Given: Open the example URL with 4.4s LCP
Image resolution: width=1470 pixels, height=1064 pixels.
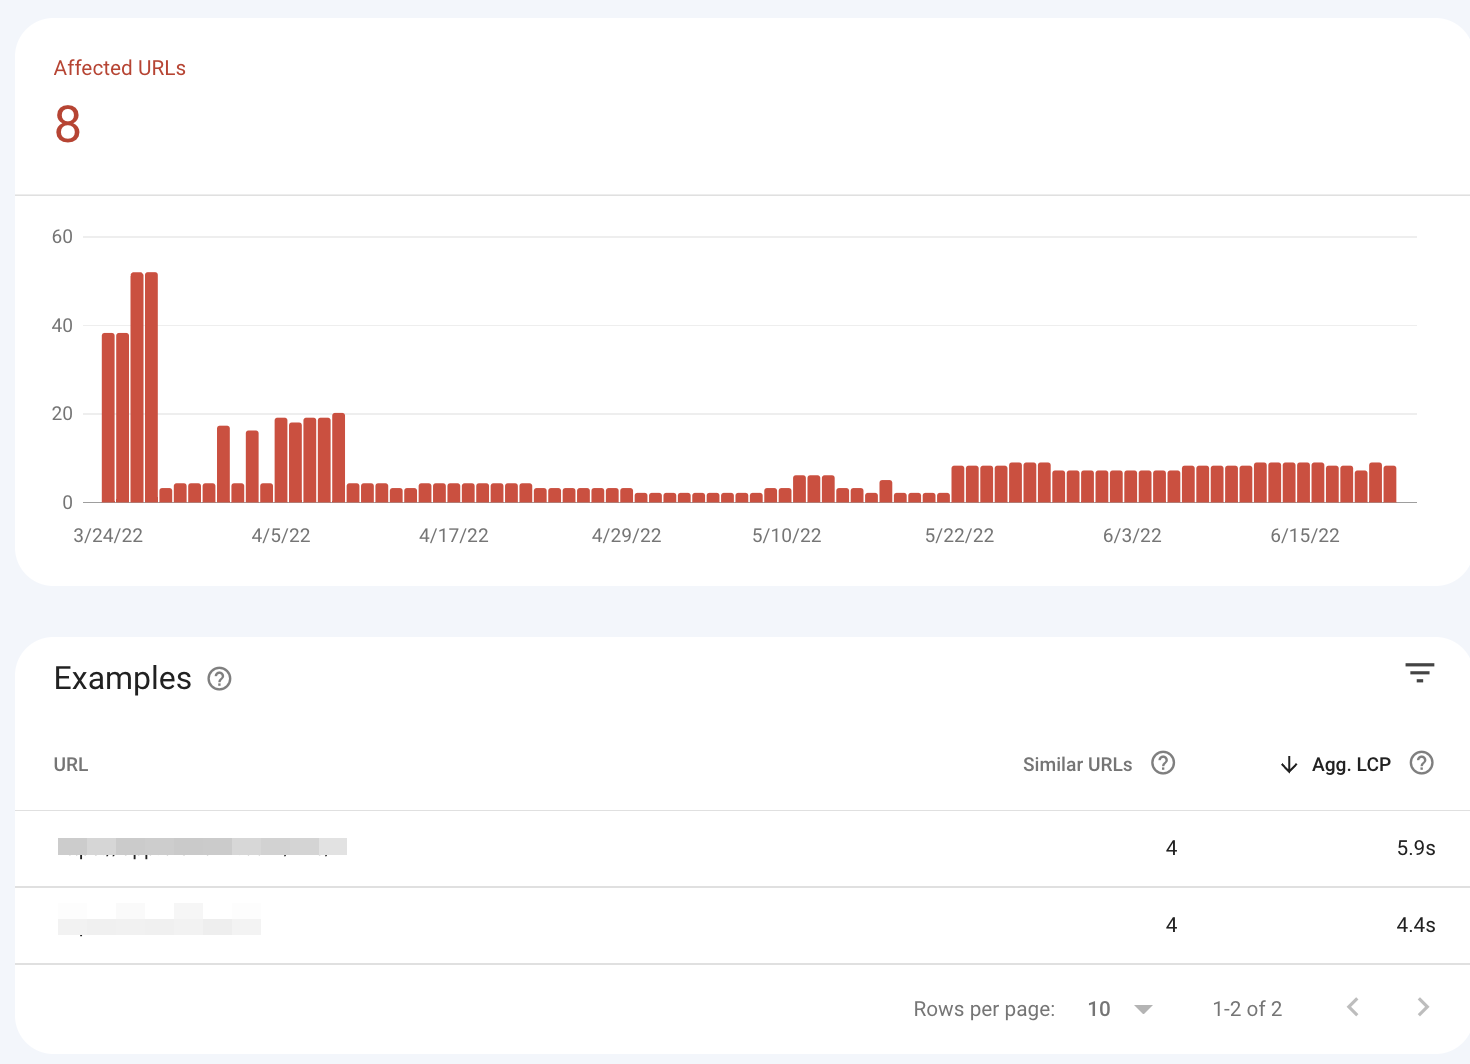Looking at the screenshot, I should pyautogui.click(x=159, y=920).
